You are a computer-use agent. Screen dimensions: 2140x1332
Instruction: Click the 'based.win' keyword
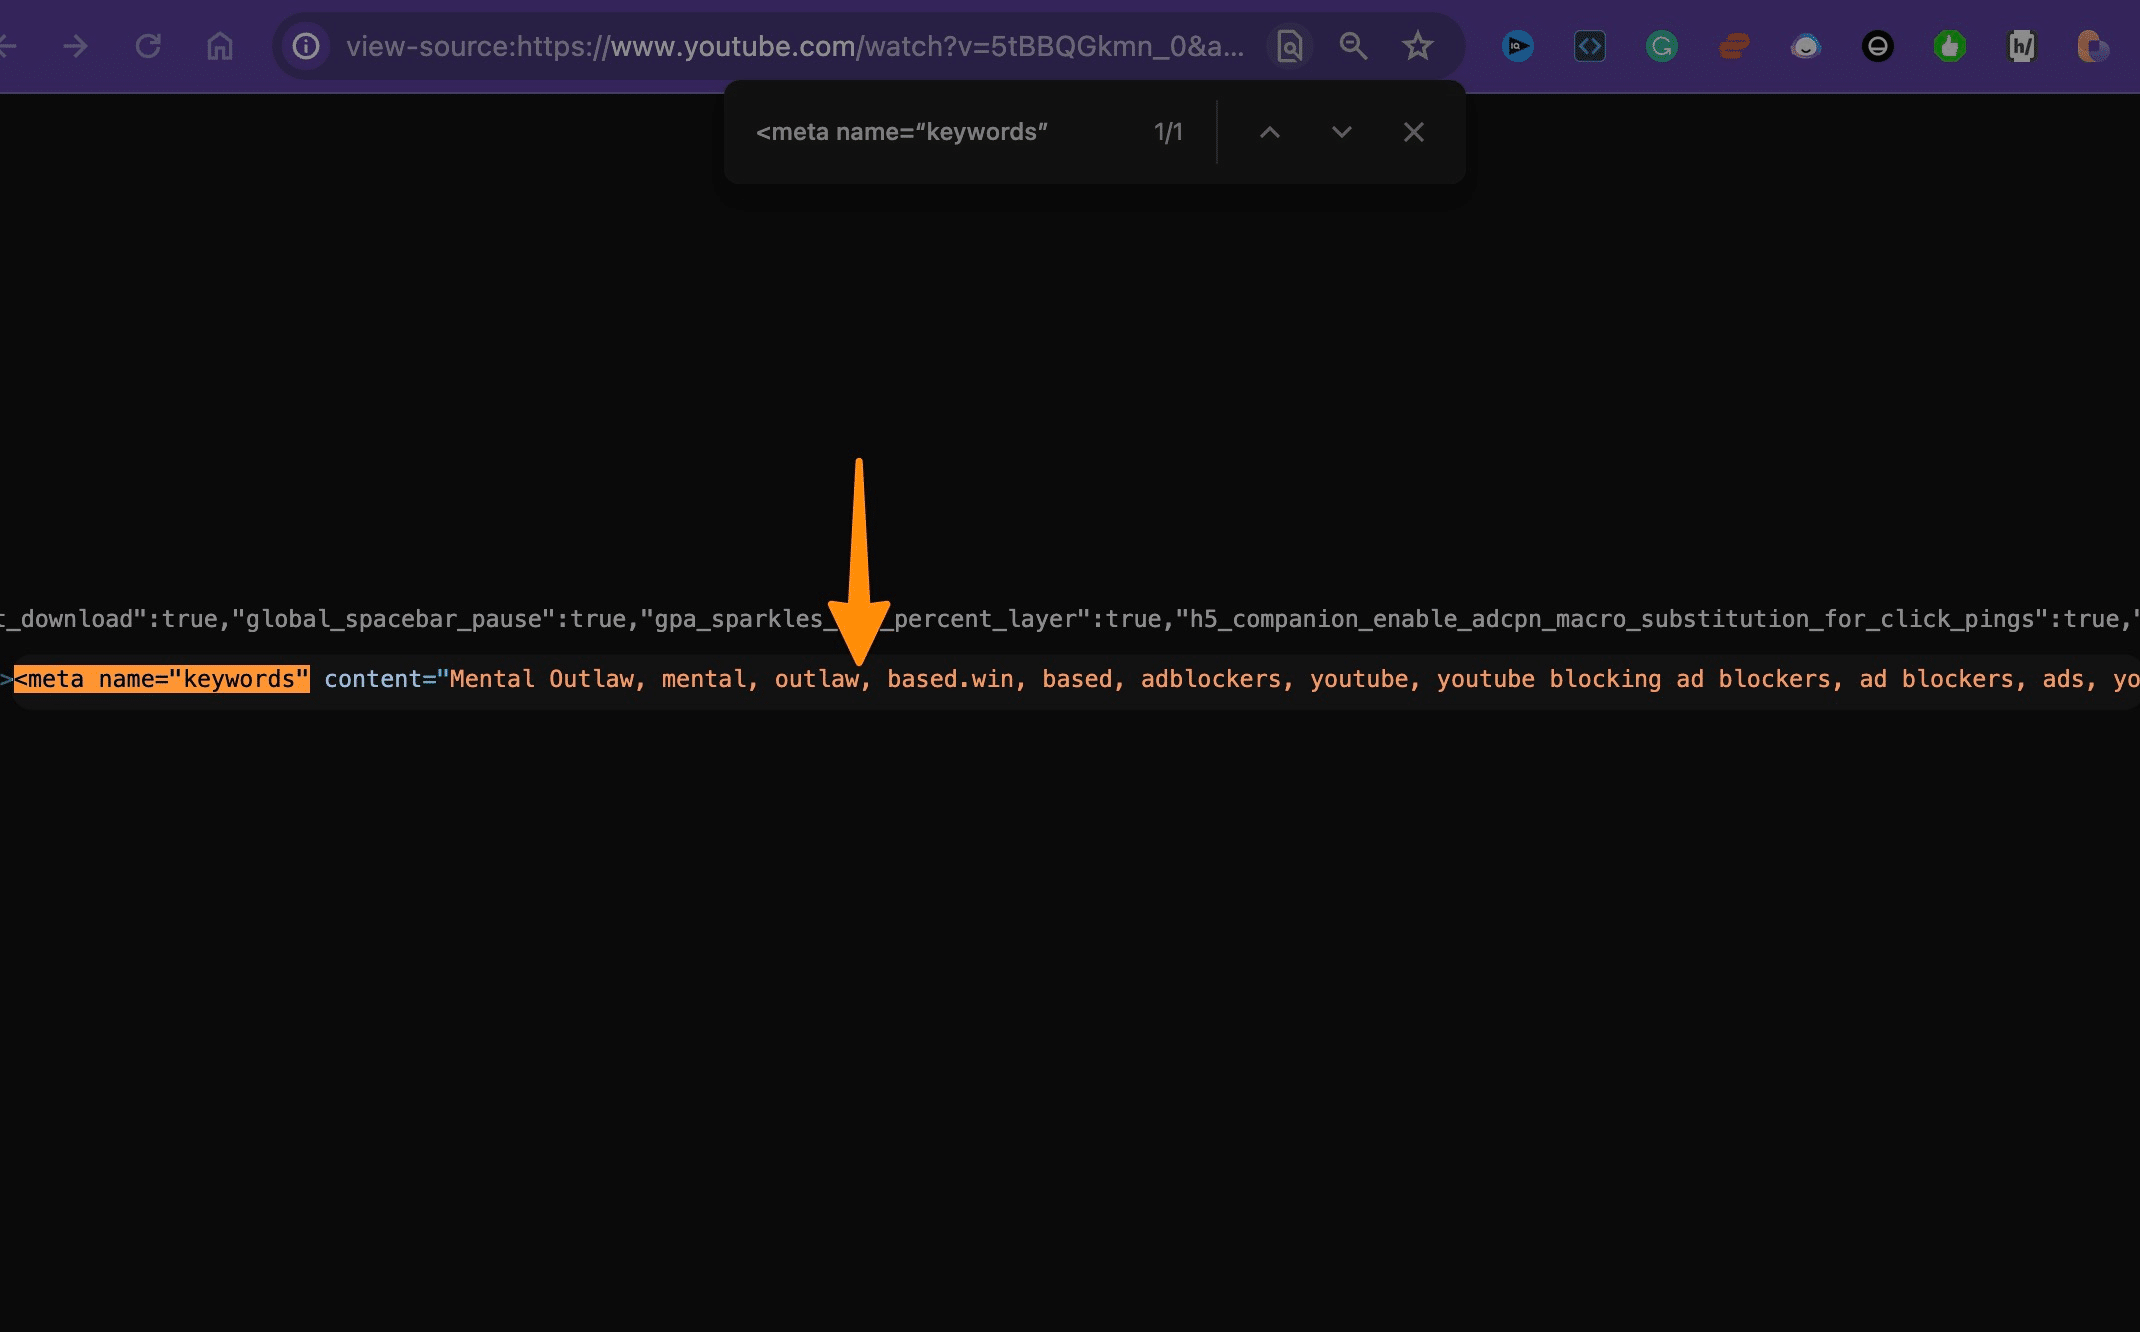pos(950,679)
